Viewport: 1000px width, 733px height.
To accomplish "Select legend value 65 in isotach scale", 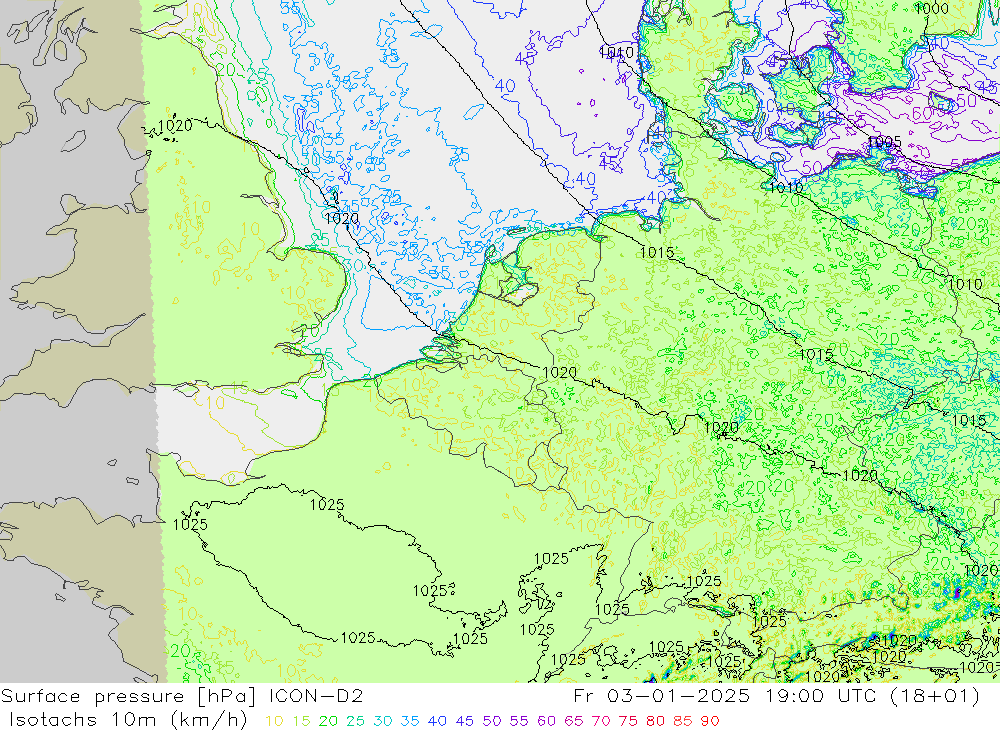I will pos(573,721).
